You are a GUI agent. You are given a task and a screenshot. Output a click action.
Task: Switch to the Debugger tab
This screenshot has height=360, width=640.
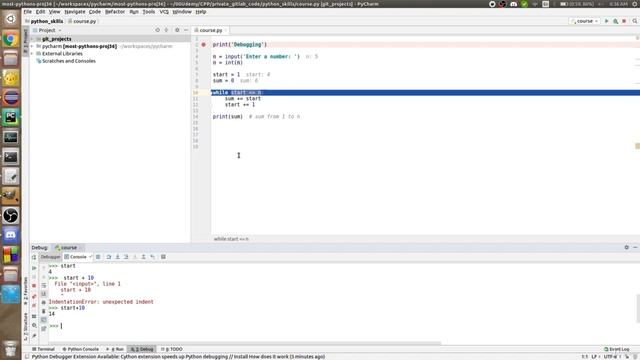50,257
